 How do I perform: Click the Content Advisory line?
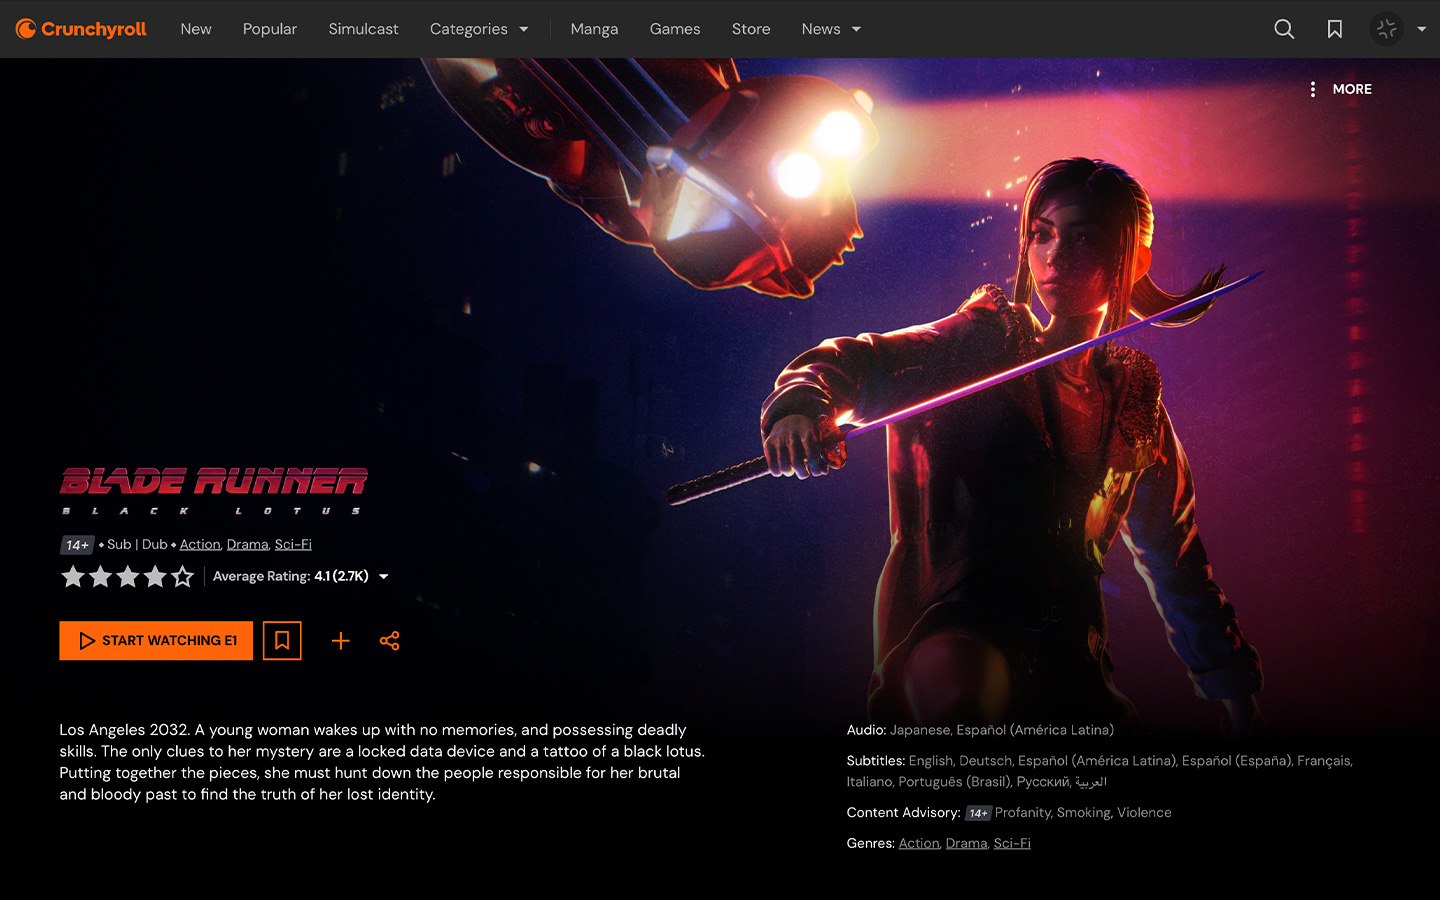coord(1009,812)
